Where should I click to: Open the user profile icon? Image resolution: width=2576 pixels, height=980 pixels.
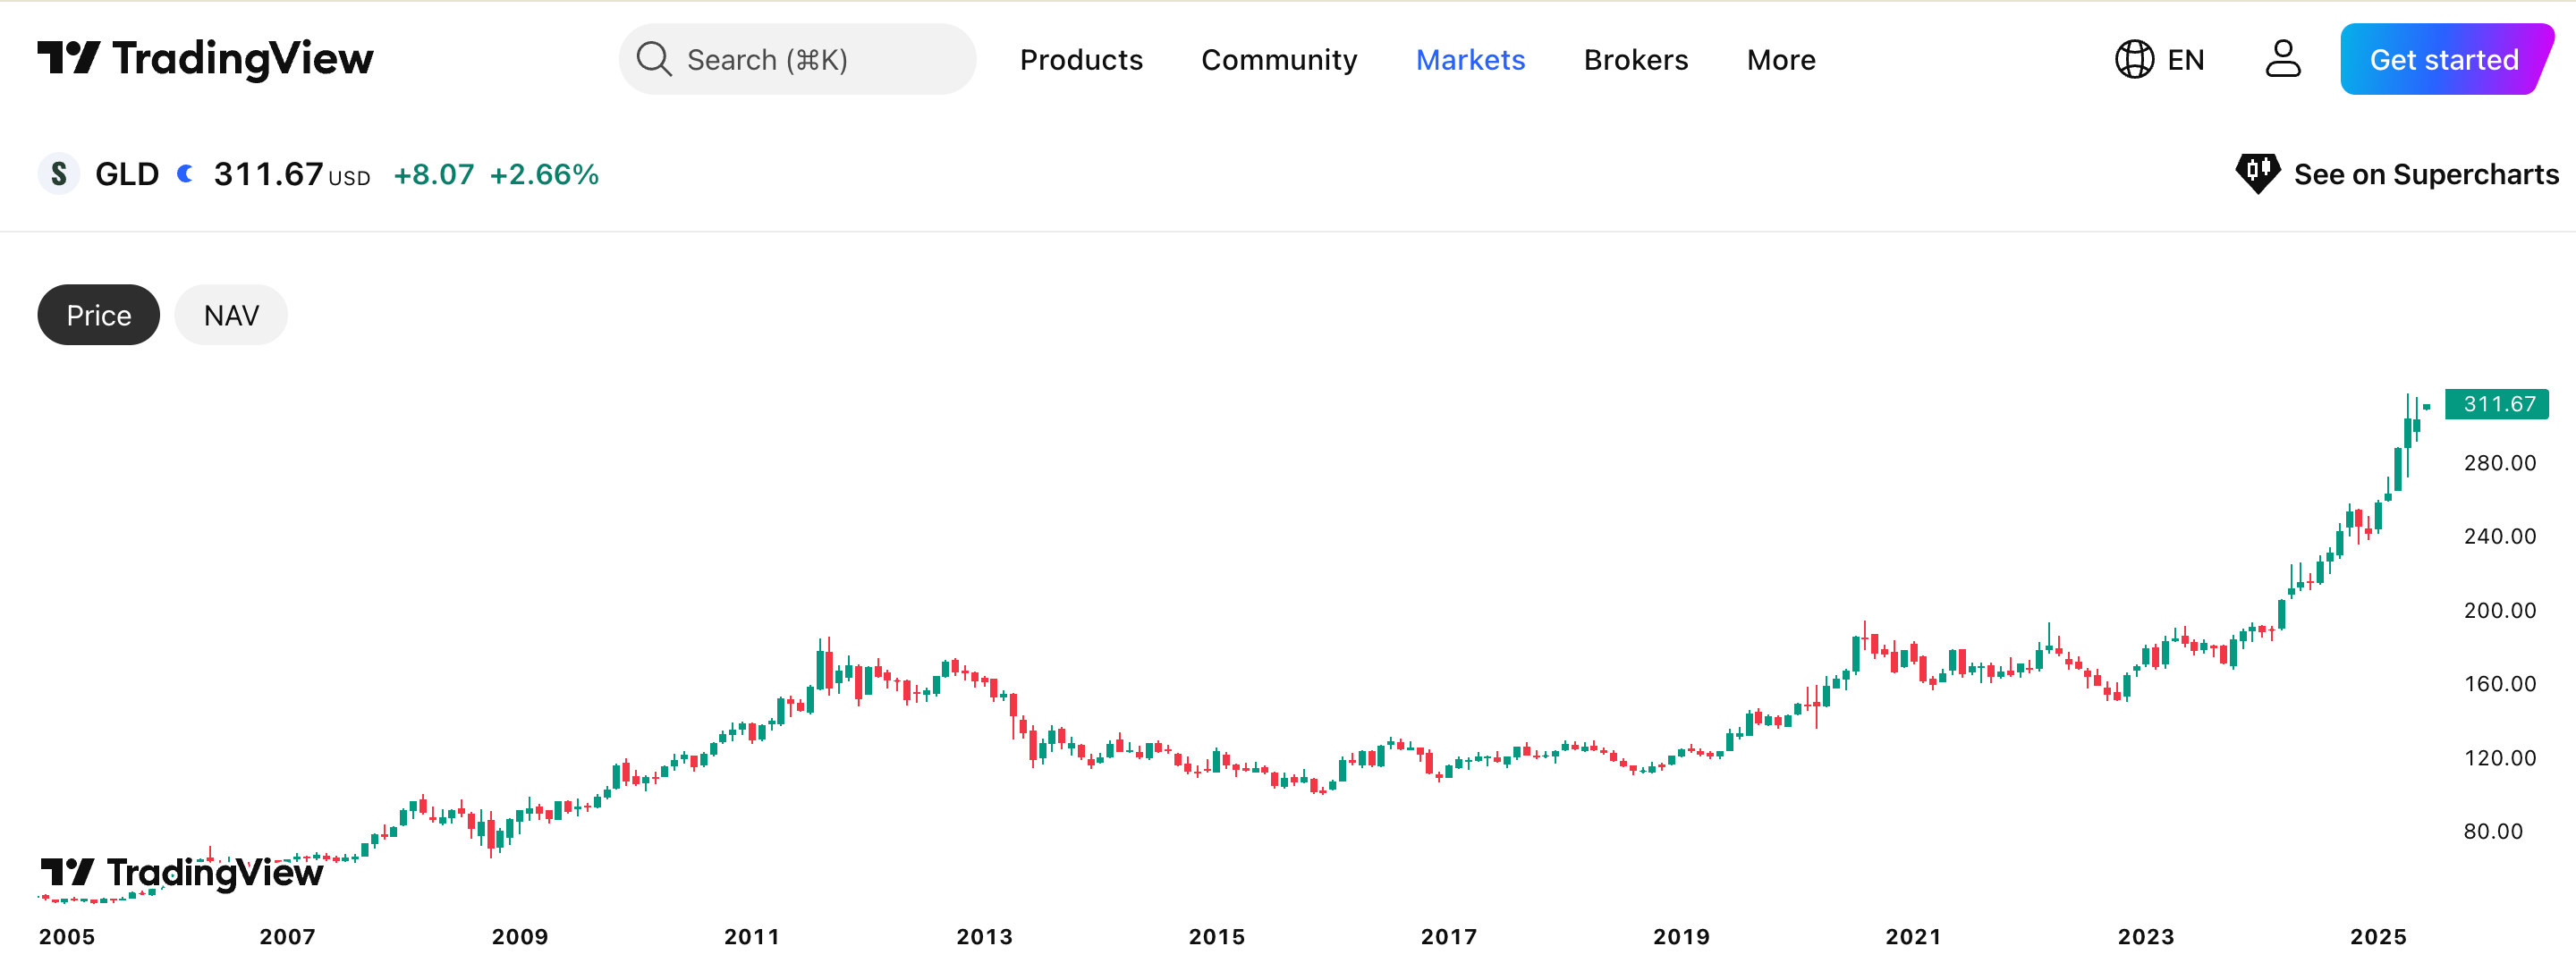point(2282,59)
